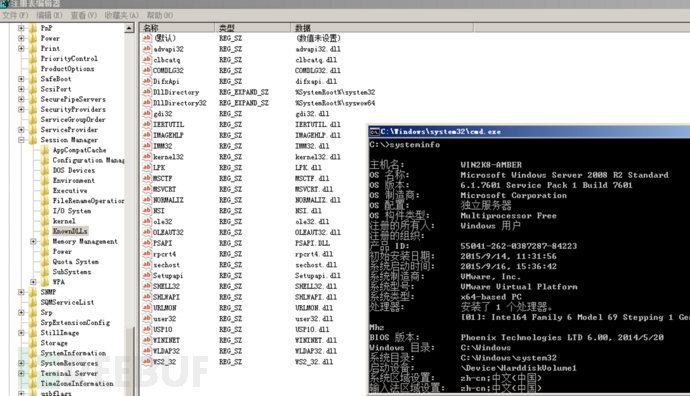The width and height of the screenshot is (690, 396).
Task: Open the 文件(F) menu
Action: point(15,15)
